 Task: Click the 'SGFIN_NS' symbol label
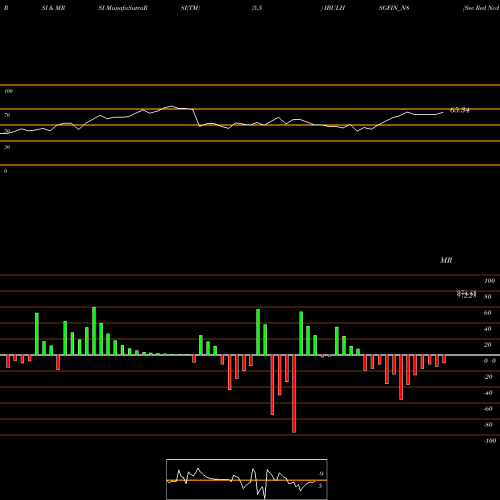pyautogui.click(x=394, y=8)
